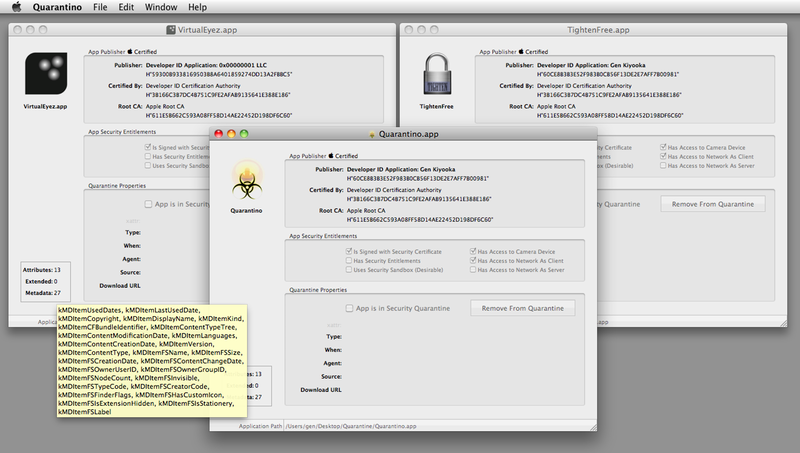
Task: Click the Apple logo beside App Publisher in TightenFree window
Action: point(521,52)
